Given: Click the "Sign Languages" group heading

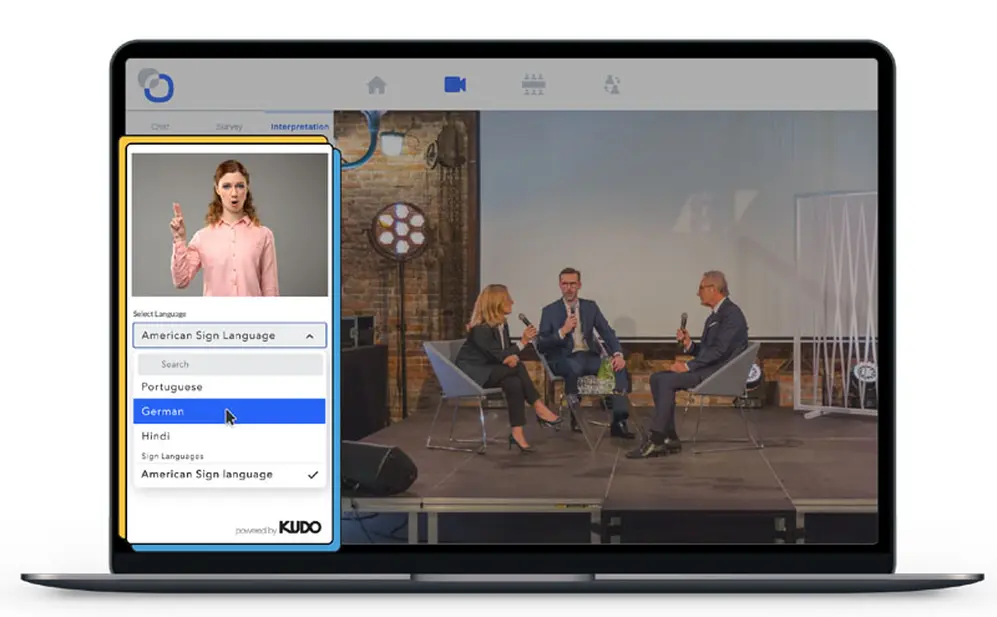Looking at the screenshot, I should click(x=172, y=456).
